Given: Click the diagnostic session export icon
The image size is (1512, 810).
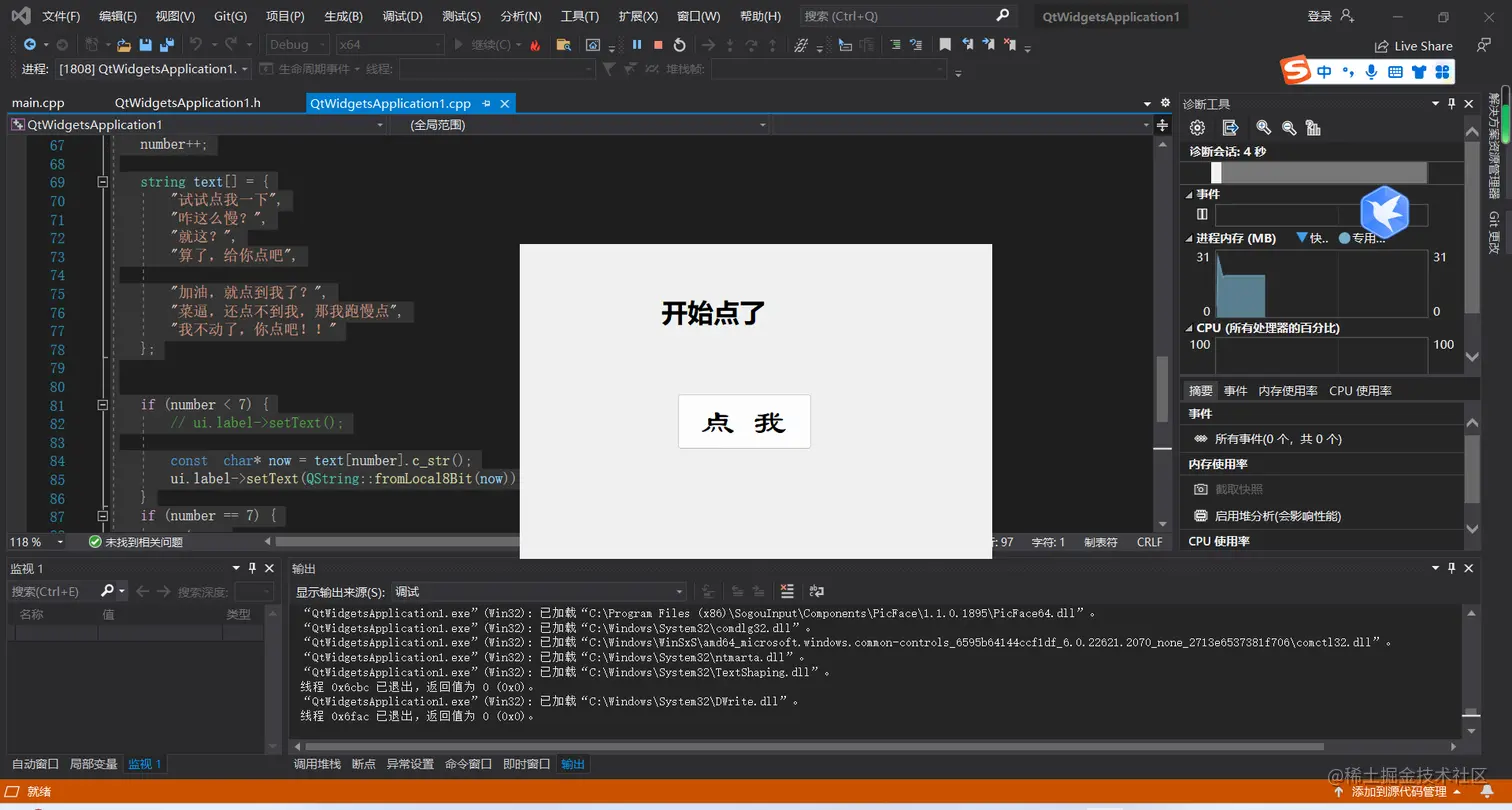Looking at the screenshot, I should click(x=1231, y=128).
